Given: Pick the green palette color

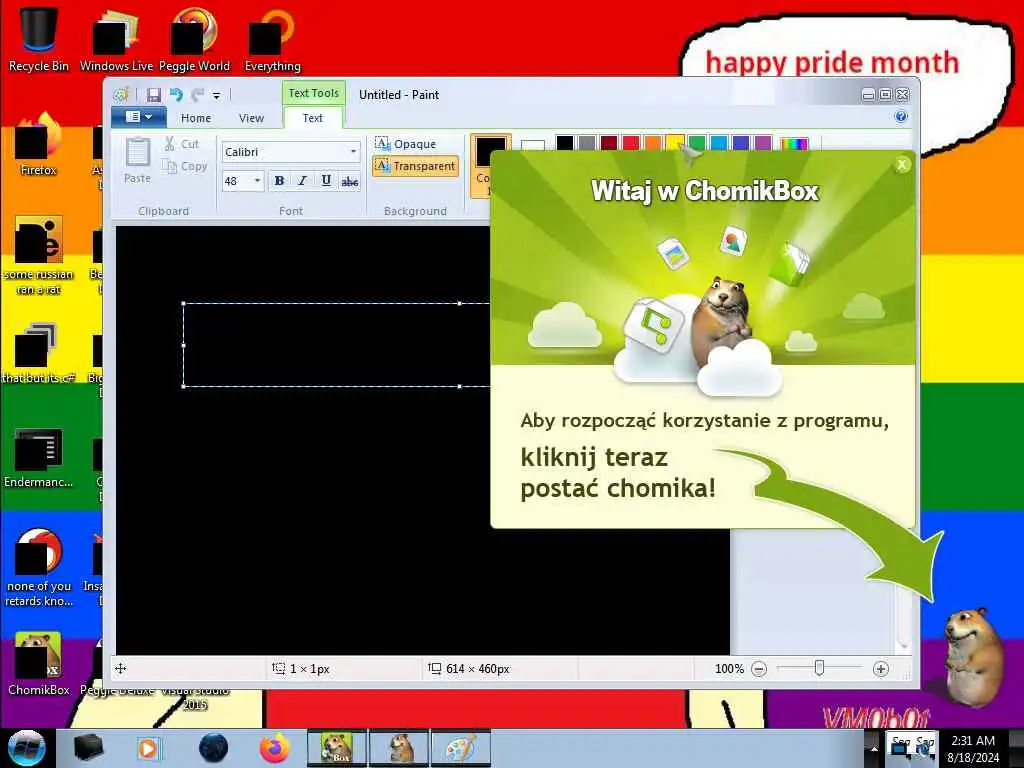Looking at the screenshot, I should 697,143.
